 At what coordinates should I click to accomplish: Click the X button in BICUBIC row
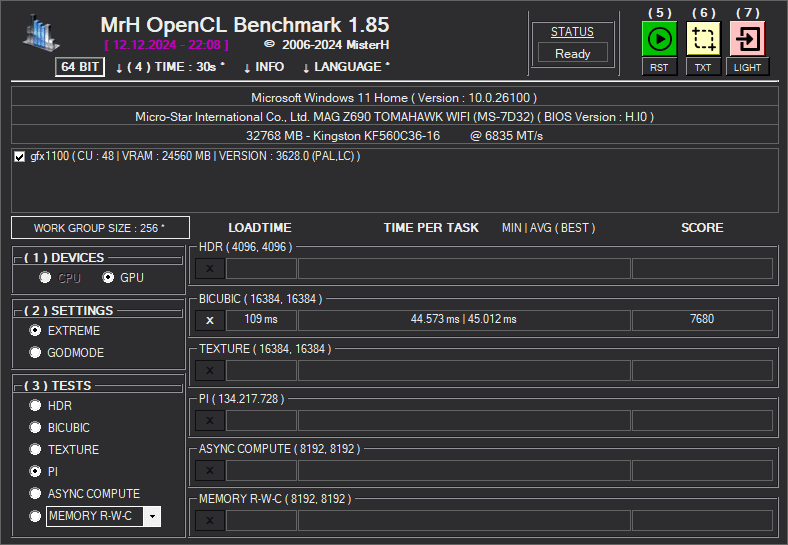[x=210, y=320]
